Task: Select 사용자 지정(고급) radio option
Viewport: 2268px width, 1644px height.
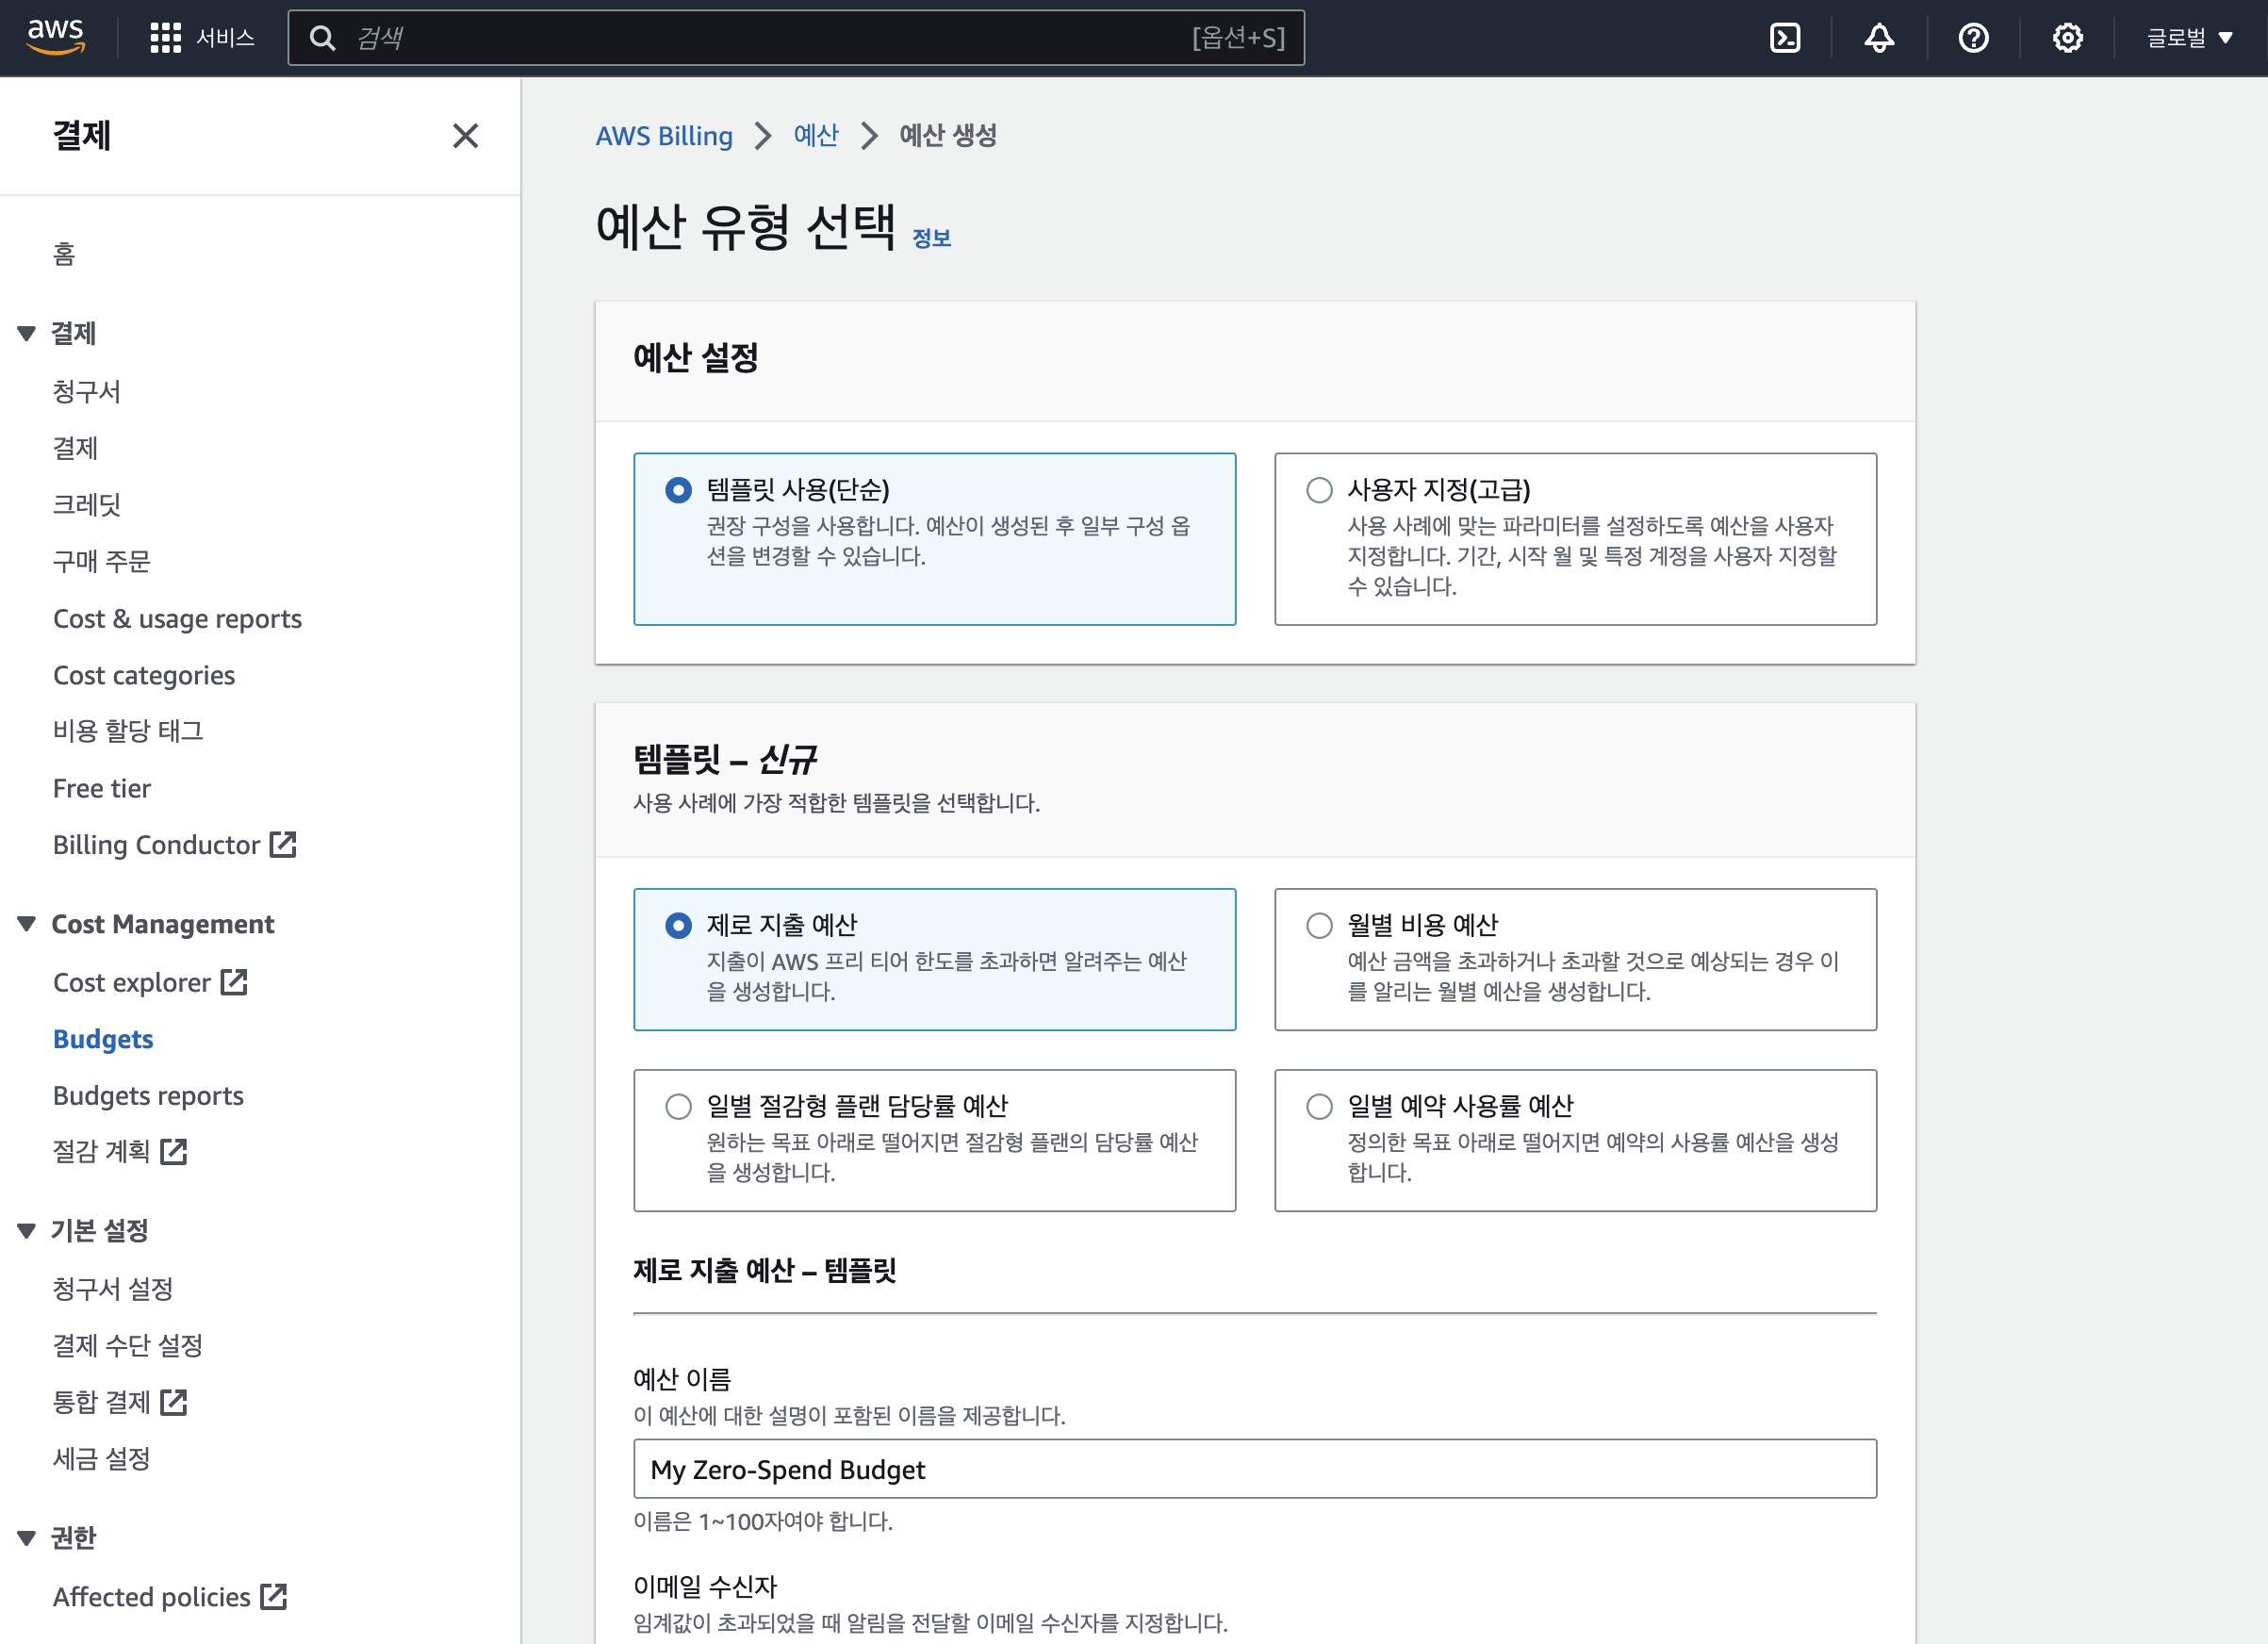Action: (1319, 489)
